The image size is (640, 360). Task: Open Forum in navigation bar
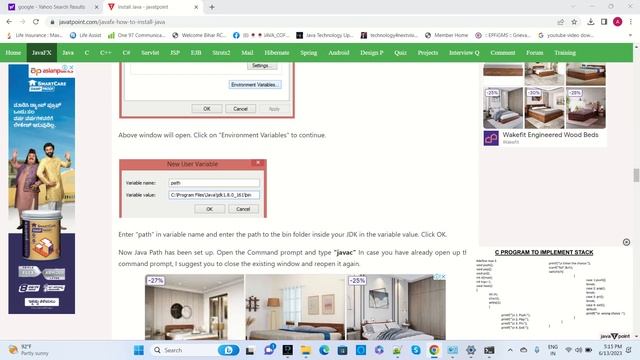pyautogui.click(x=534, y=53)
